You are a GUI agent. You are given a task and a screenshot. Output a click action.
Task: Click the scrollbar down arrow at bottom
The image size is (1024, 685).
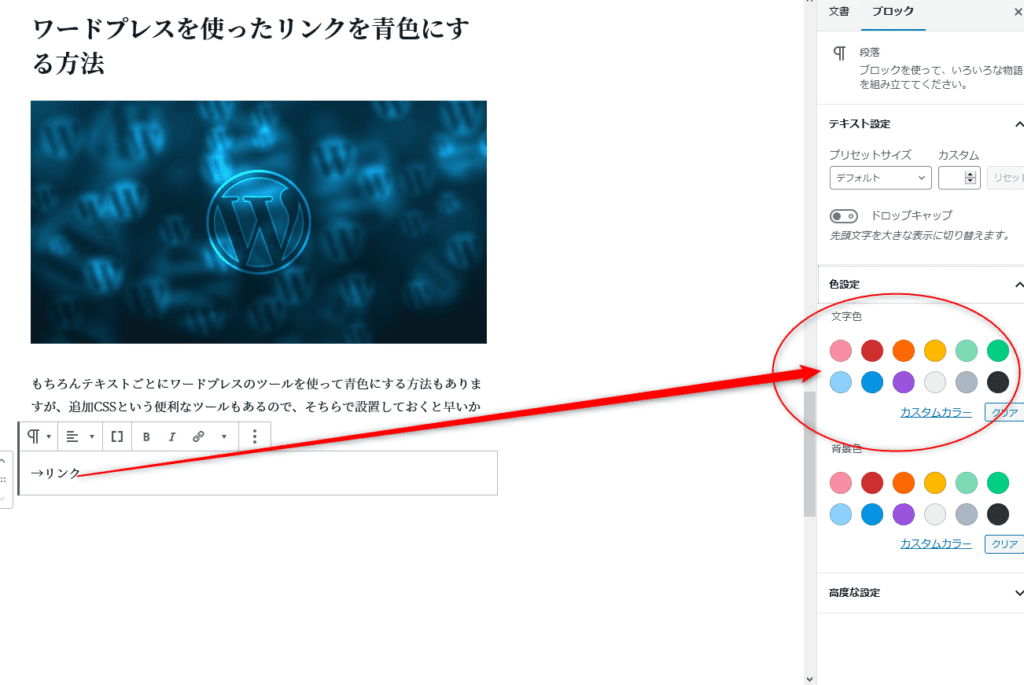pyautogui.click(x=810, y=679)
